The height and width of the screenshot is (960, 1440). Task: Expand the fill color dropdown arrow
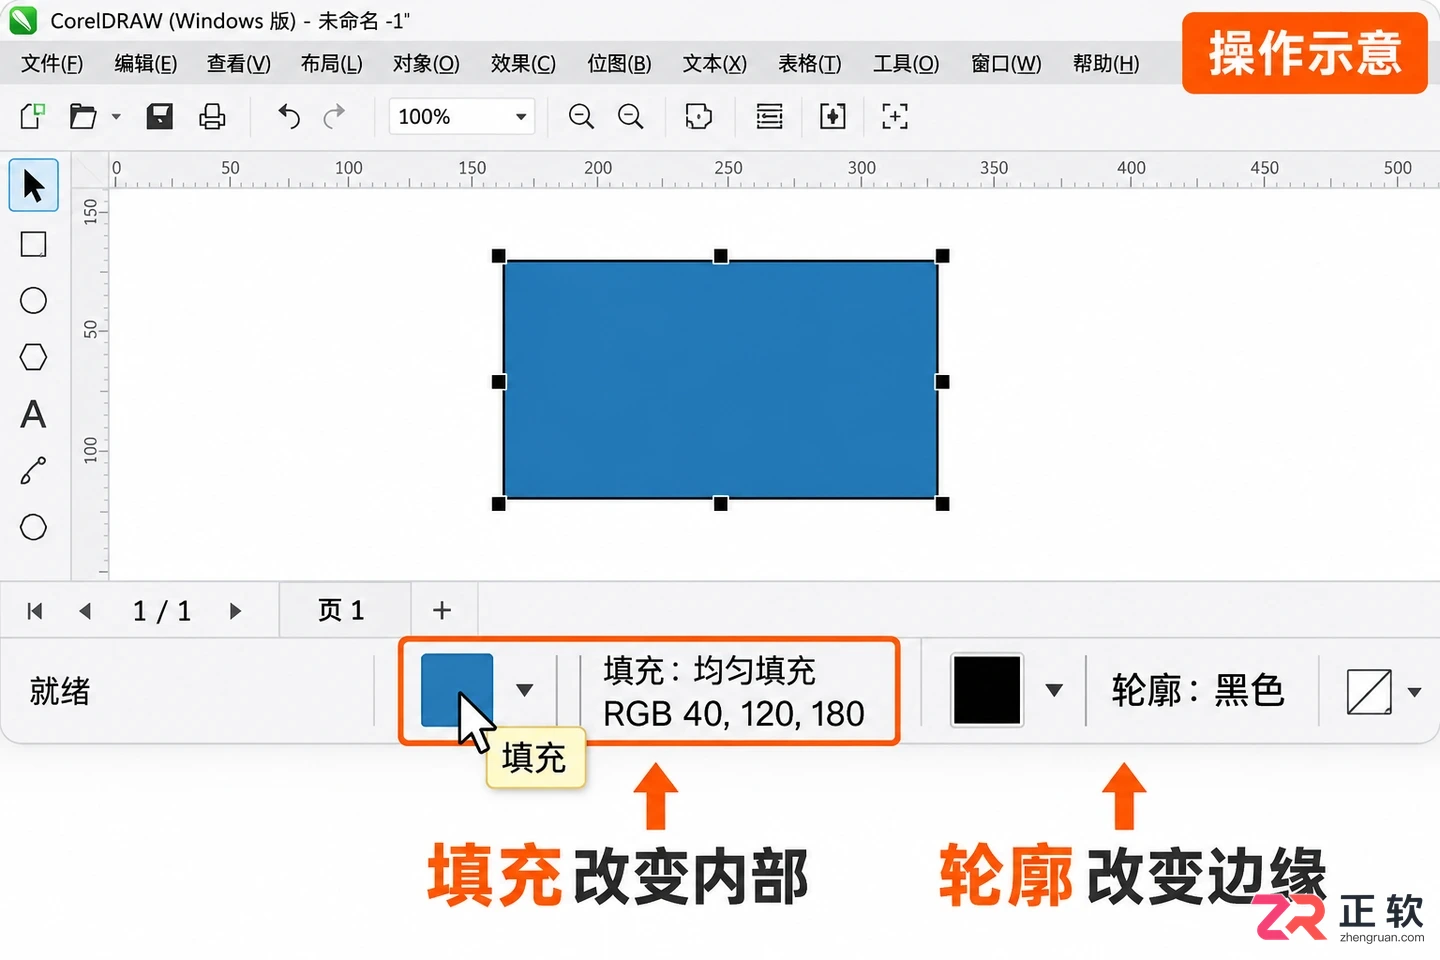(x=524, y=690)
